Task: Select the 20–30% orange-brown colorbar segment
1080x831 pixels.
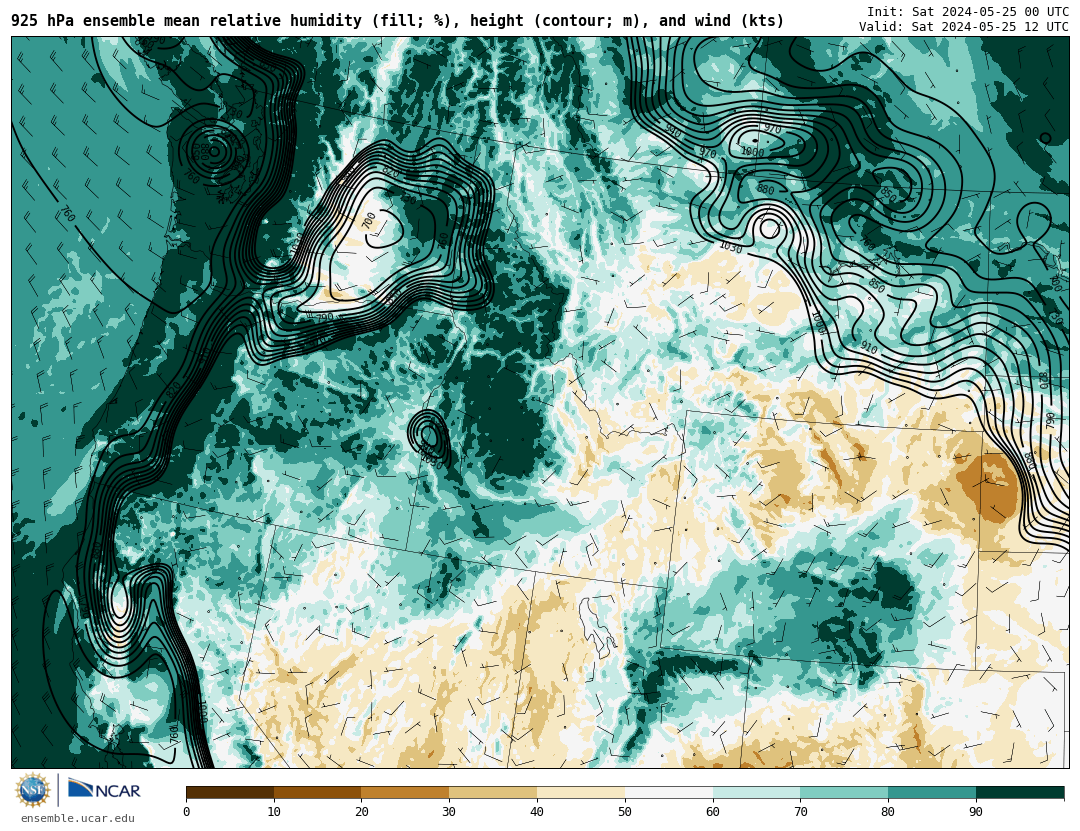Action: [405, 793]
